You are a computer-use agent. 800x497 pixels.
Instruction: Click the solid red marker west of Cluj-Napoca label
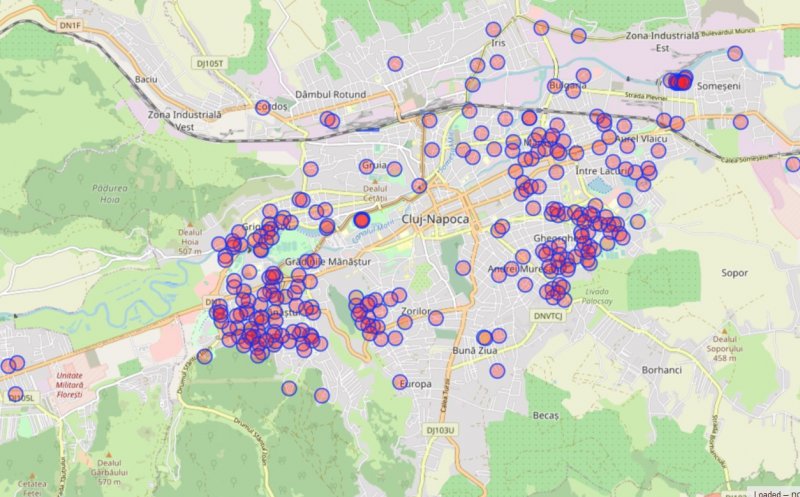[x=362, y=220]
